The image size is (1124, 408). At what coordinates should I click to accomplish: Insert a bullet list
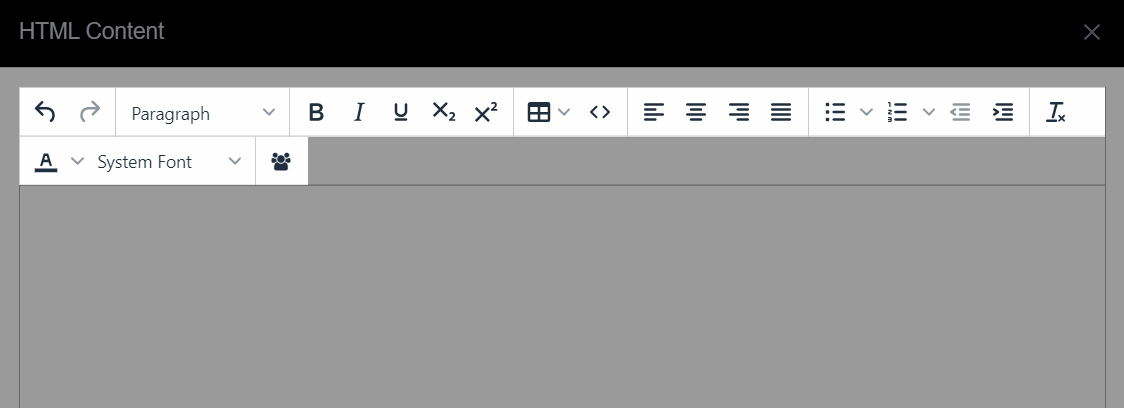835,113
